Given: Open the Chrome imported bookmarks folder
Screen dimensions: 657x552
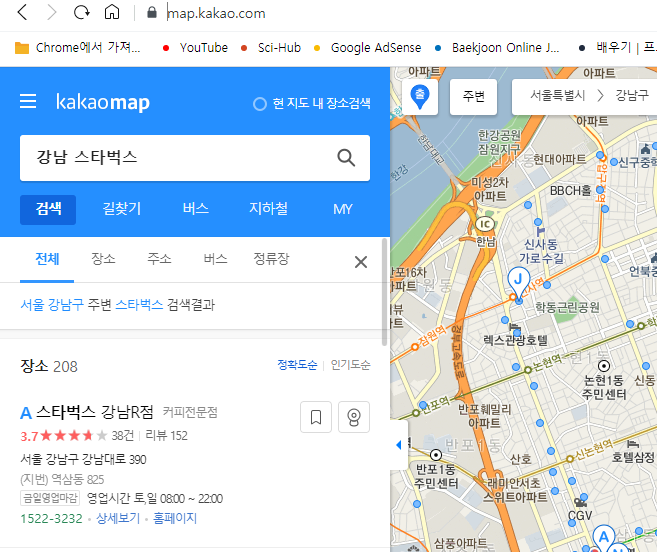Looking at the screenshot, I should [78, 48].
